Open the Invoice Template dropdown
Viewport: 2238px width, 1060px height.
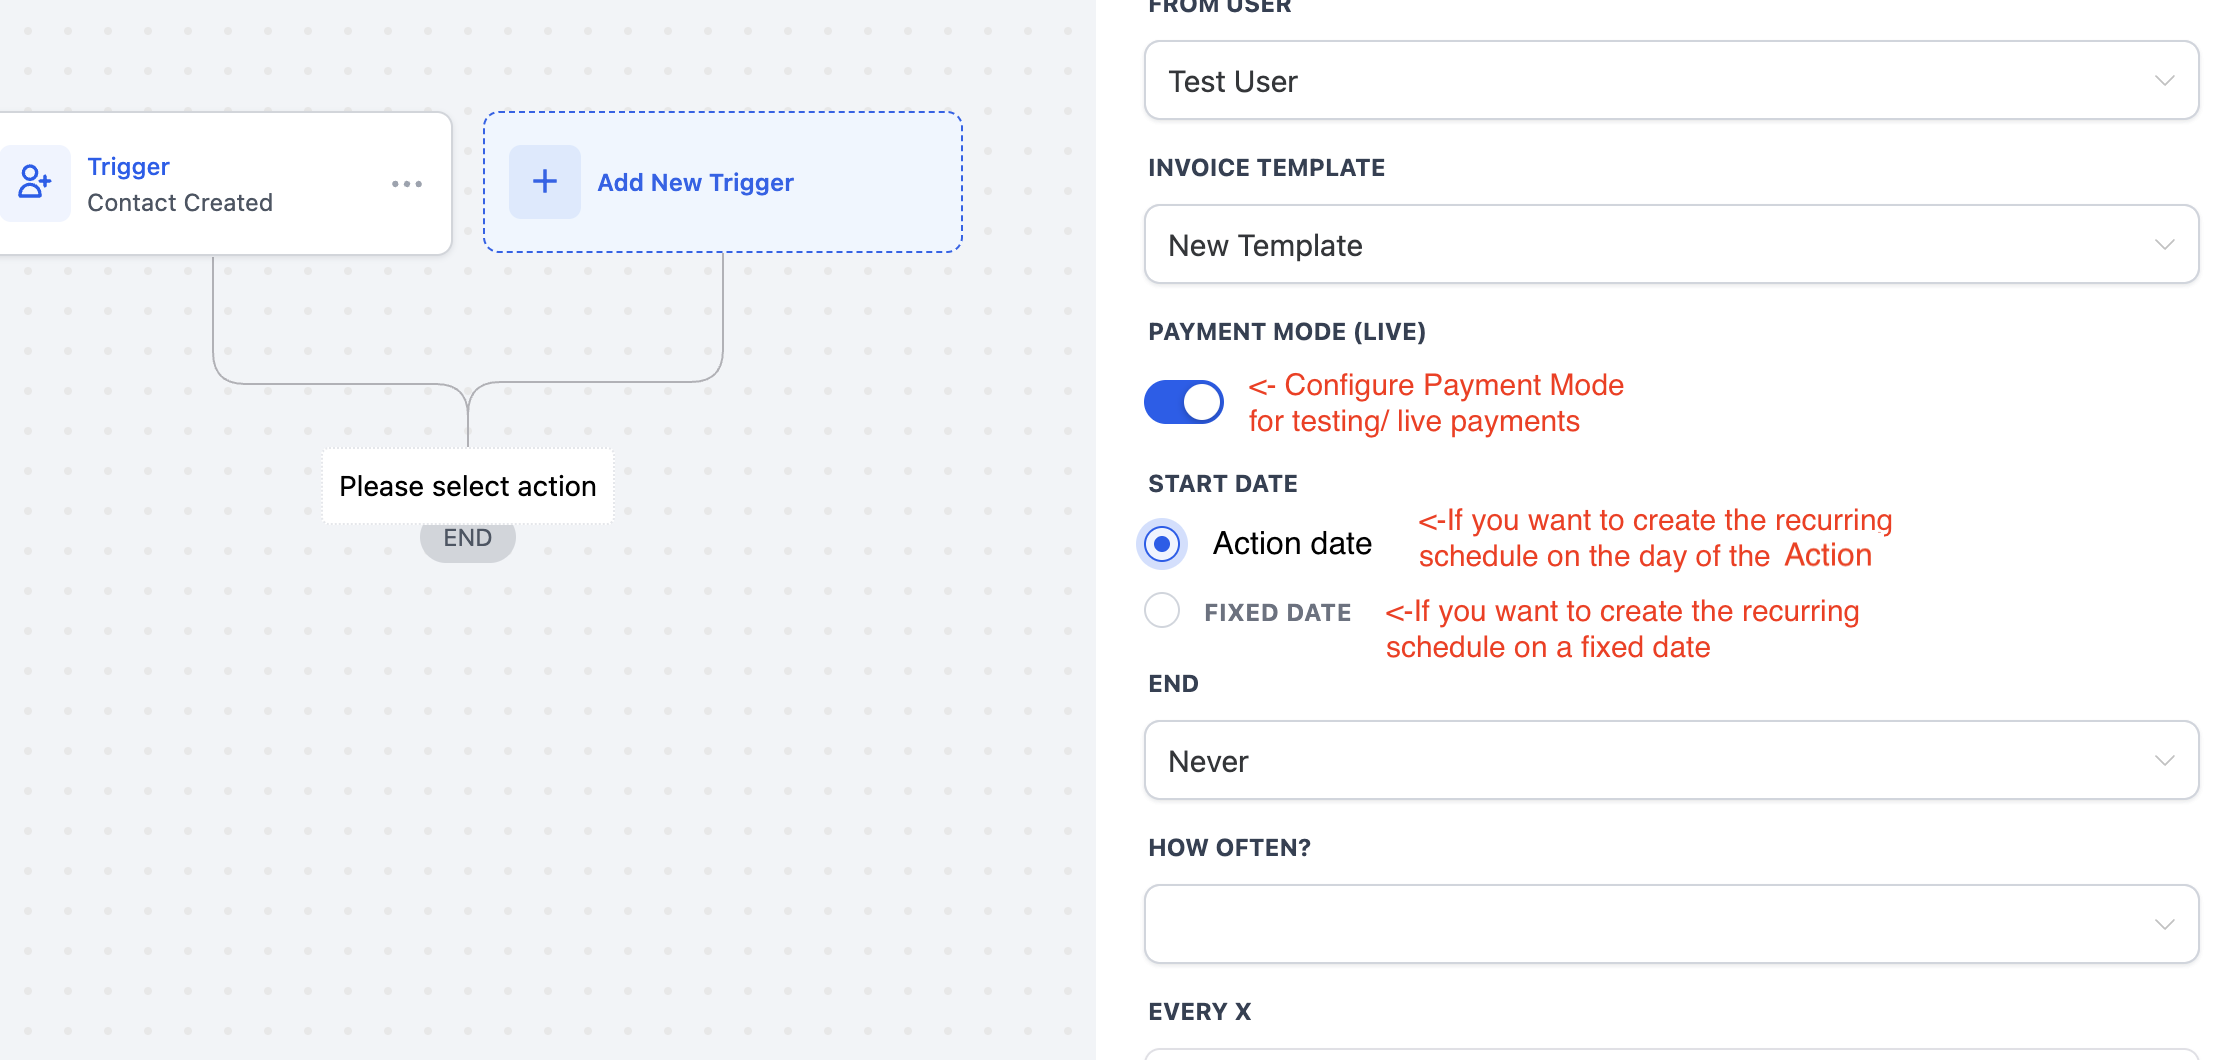tap(1671, 244)
